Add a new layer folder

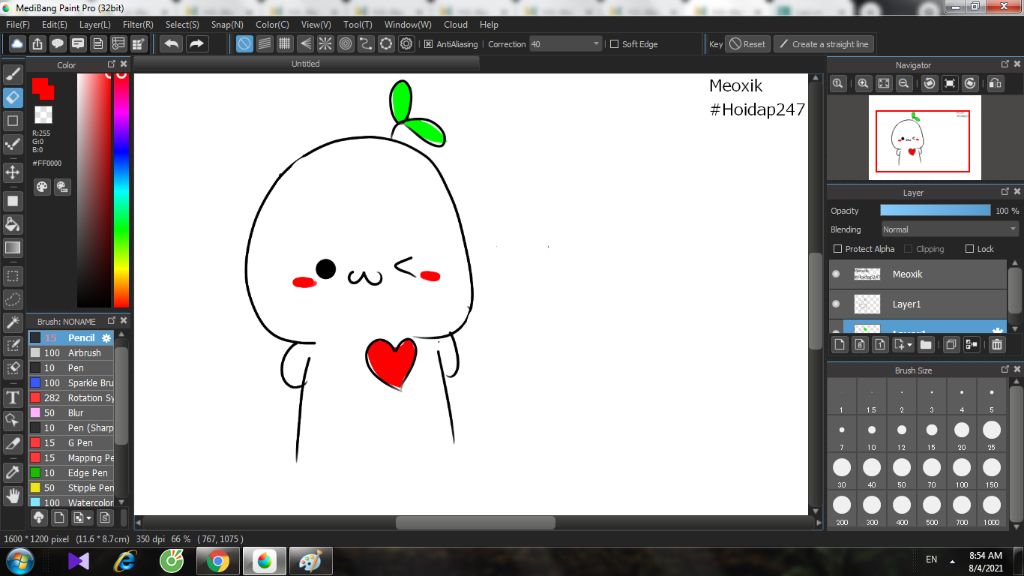pyautogui.click(x=926, y=344)
